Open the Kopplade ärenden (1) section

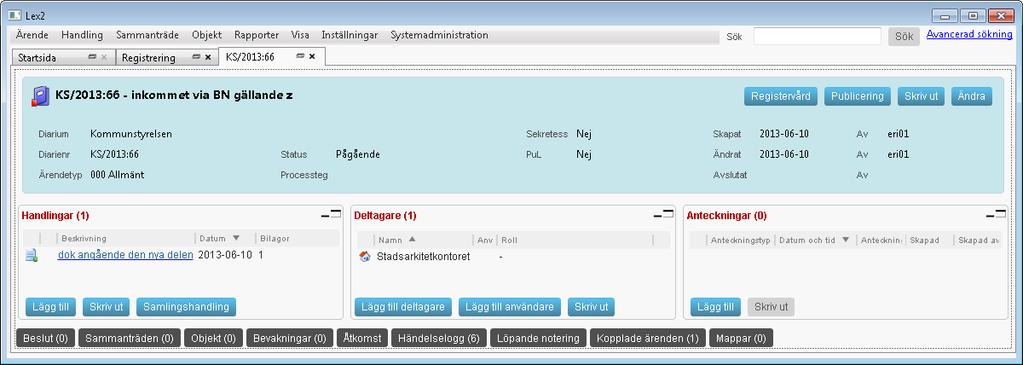(x=648, y=338)
